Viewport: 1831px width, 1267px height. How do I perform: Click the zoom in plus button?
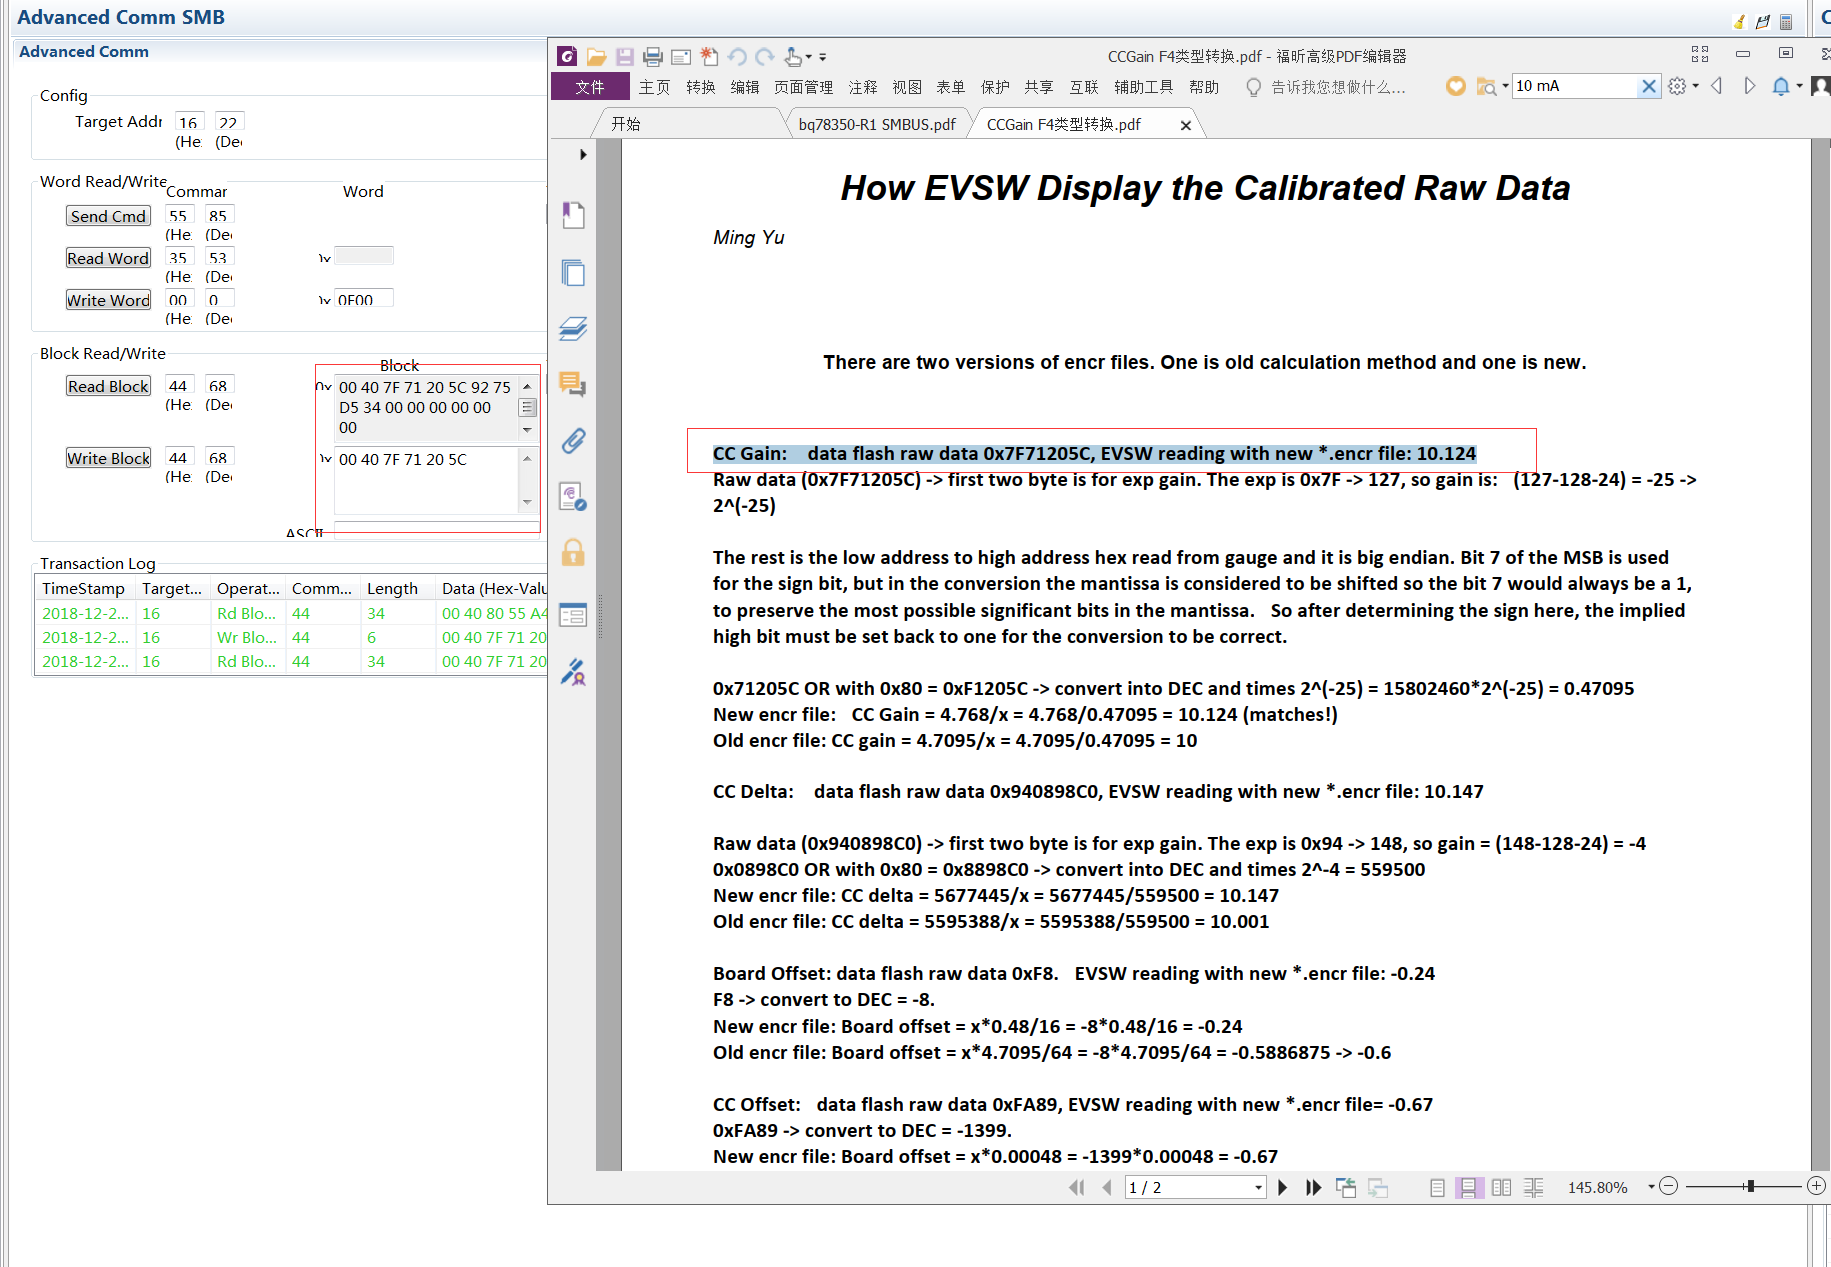point(1817,1186)
